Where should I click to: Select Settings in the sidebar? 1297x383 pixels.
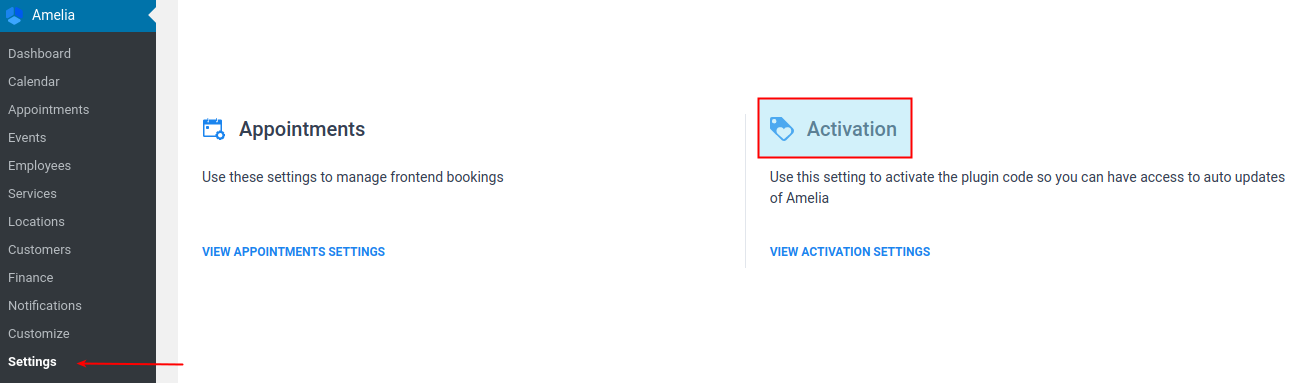(32, 362)
